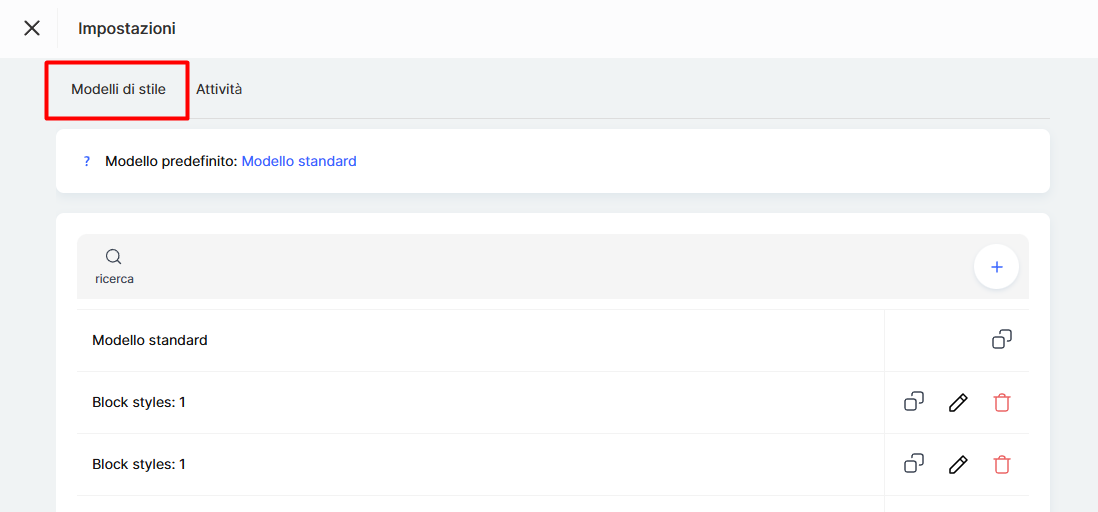
Task: Select the first Block styles: 1 row name
Action: coord(139,402)
